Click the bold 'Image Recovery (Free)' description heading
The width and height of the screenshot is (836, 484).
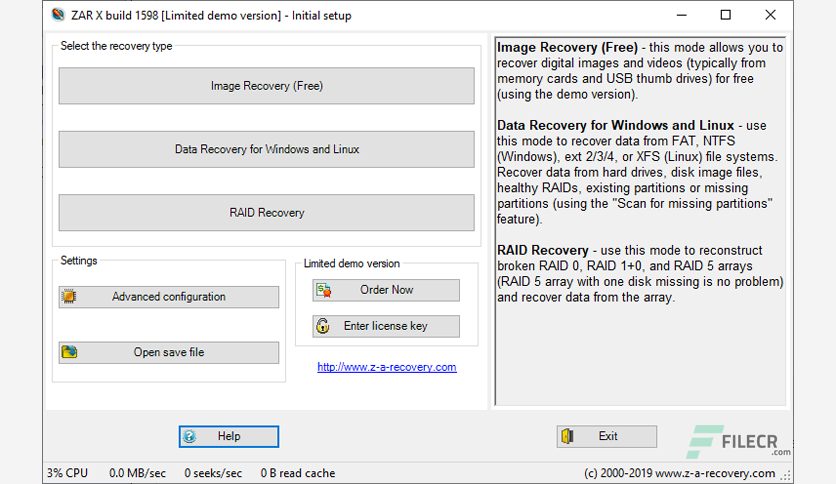[x=567, y=47]
